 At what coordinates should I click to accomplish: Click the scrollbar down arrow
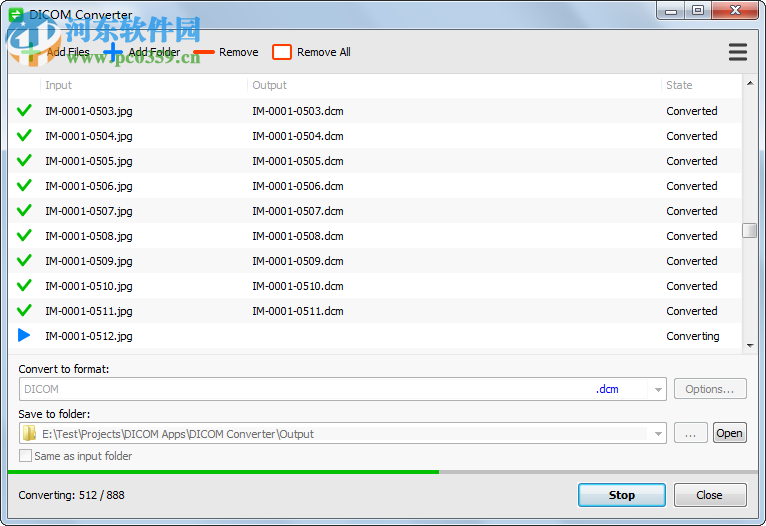[749, 345]
